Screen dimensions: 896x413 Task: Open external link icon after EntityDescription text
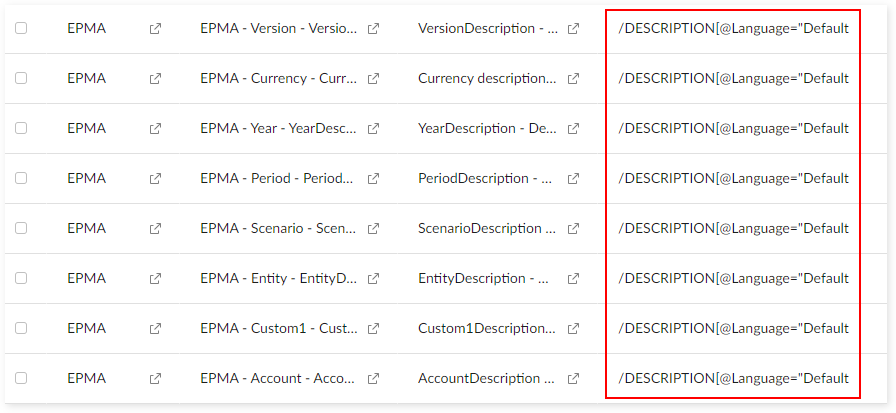tap(573, 279)
